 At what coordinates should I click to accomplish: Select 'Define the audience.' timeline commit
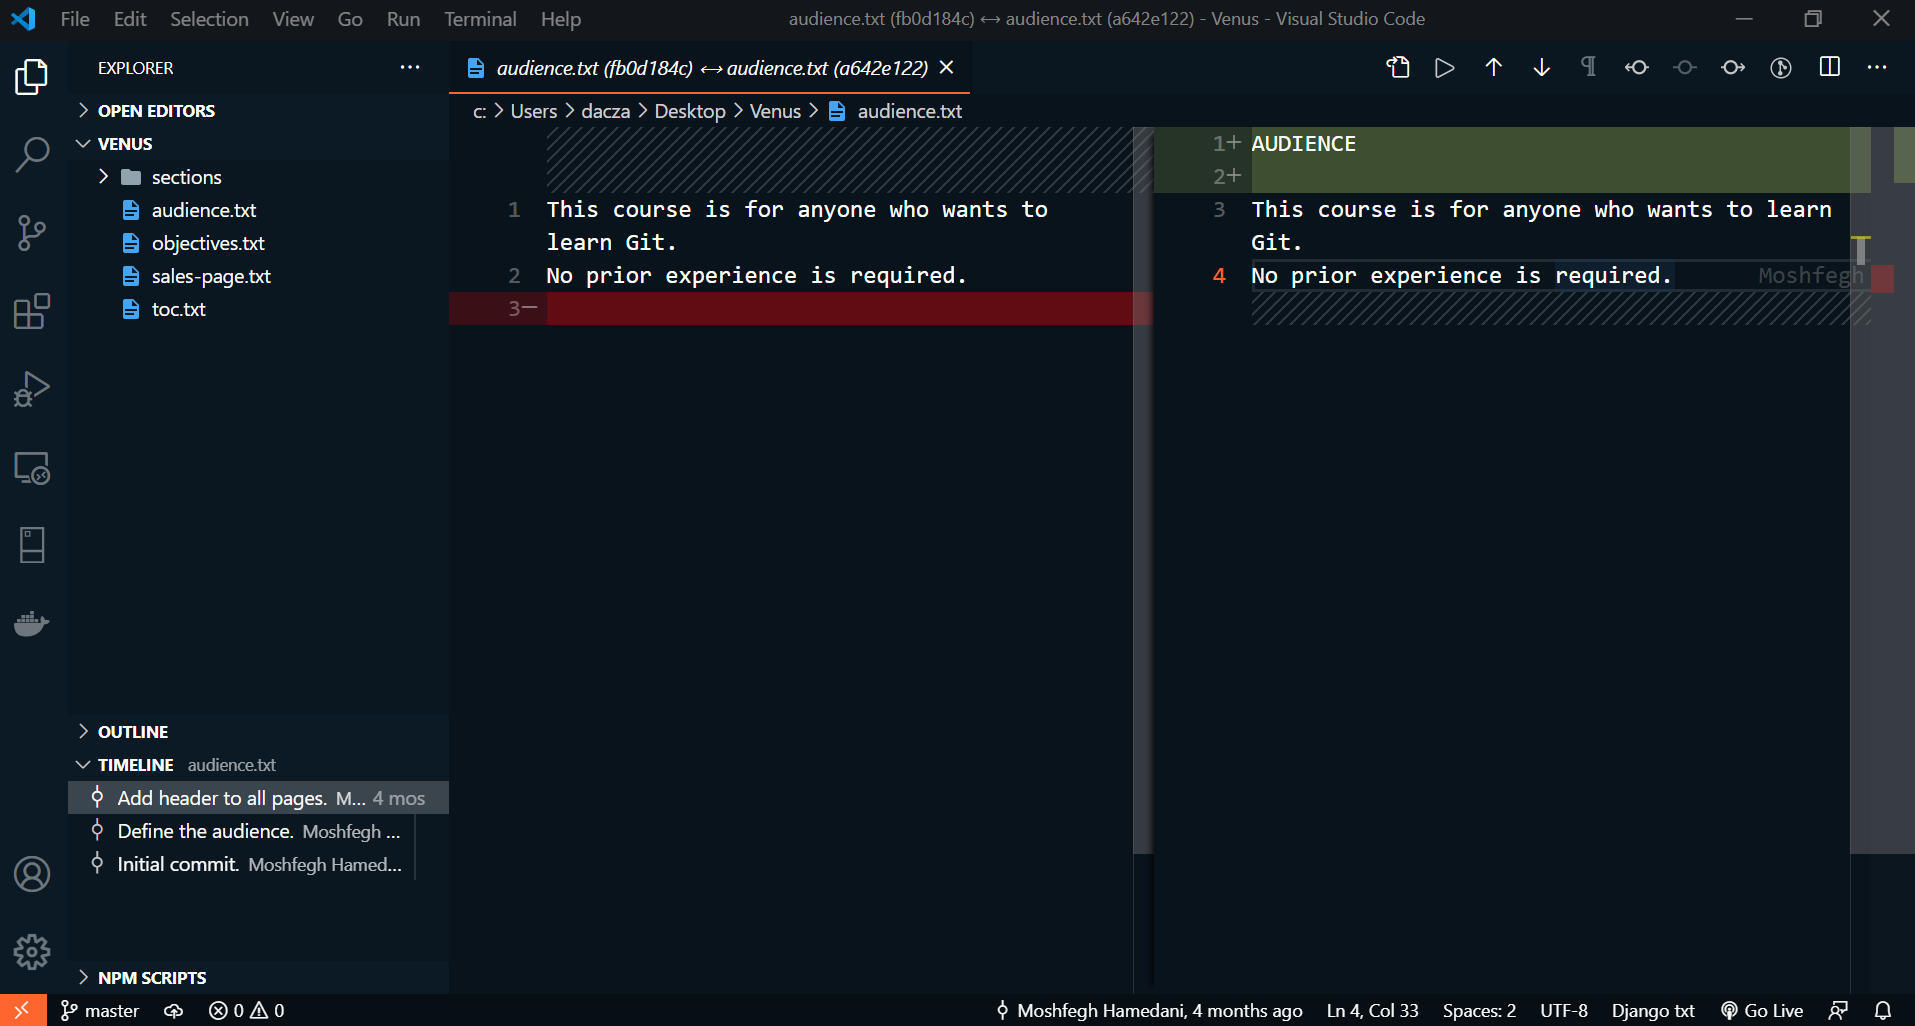[204, 831]
